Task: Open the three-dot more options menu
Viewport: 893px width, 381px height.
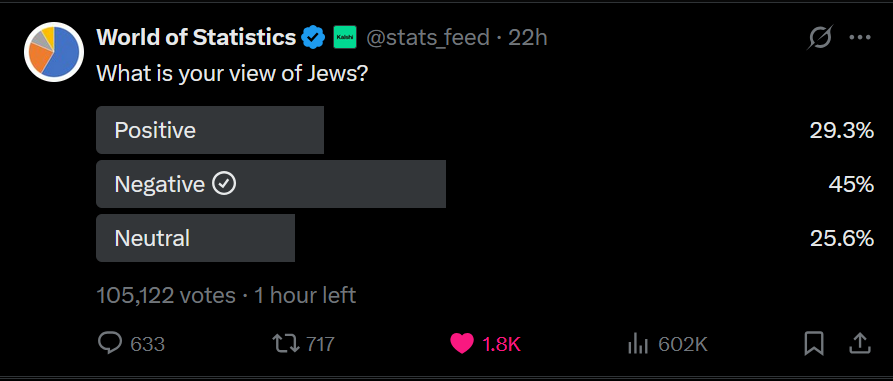Action: click(860, 38)
